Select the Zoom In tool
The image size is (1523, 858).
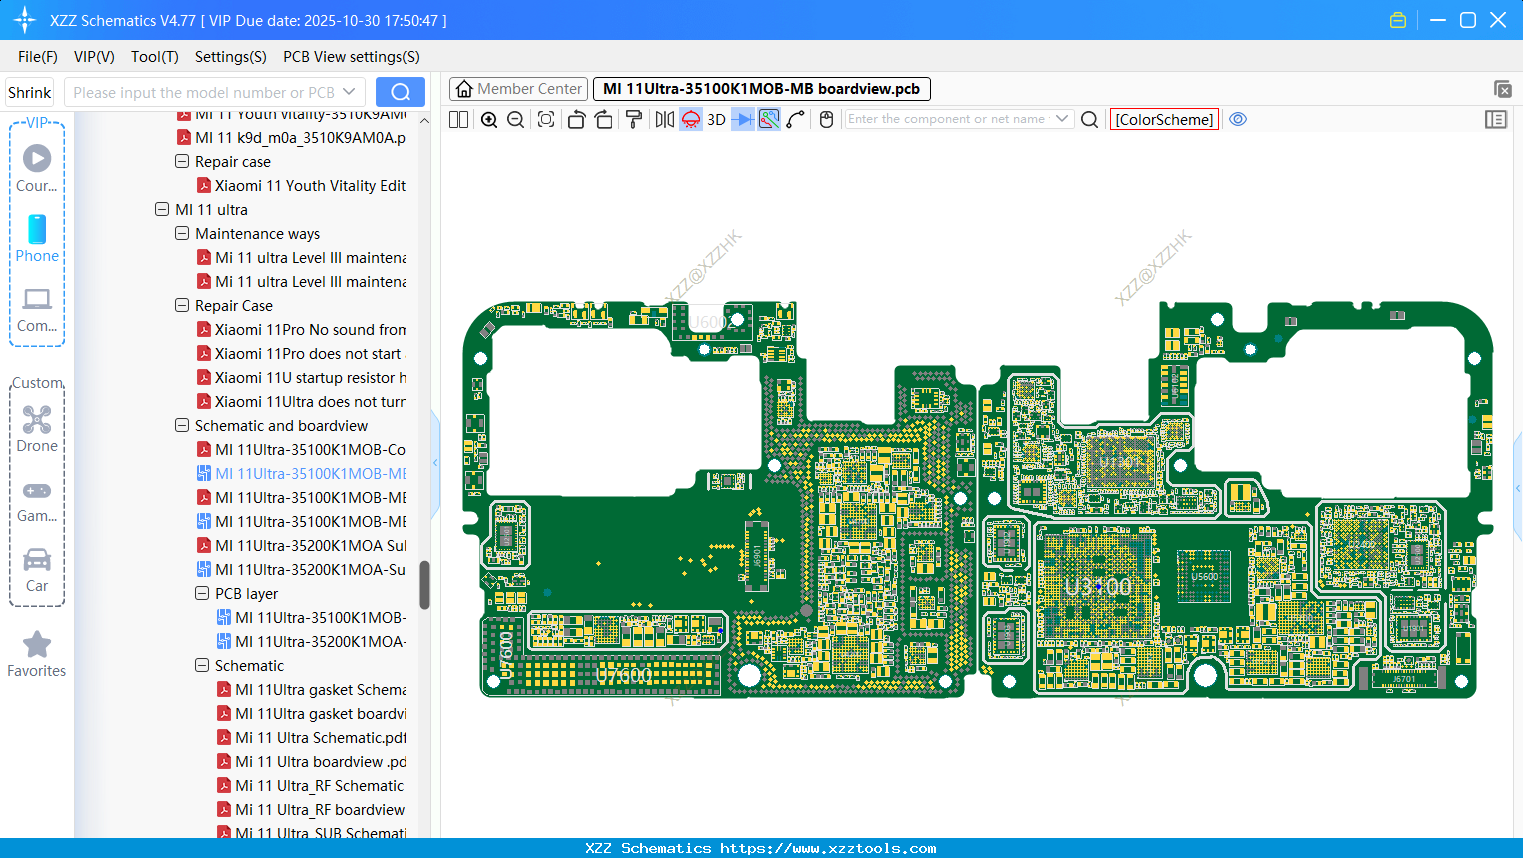(489, 119)
